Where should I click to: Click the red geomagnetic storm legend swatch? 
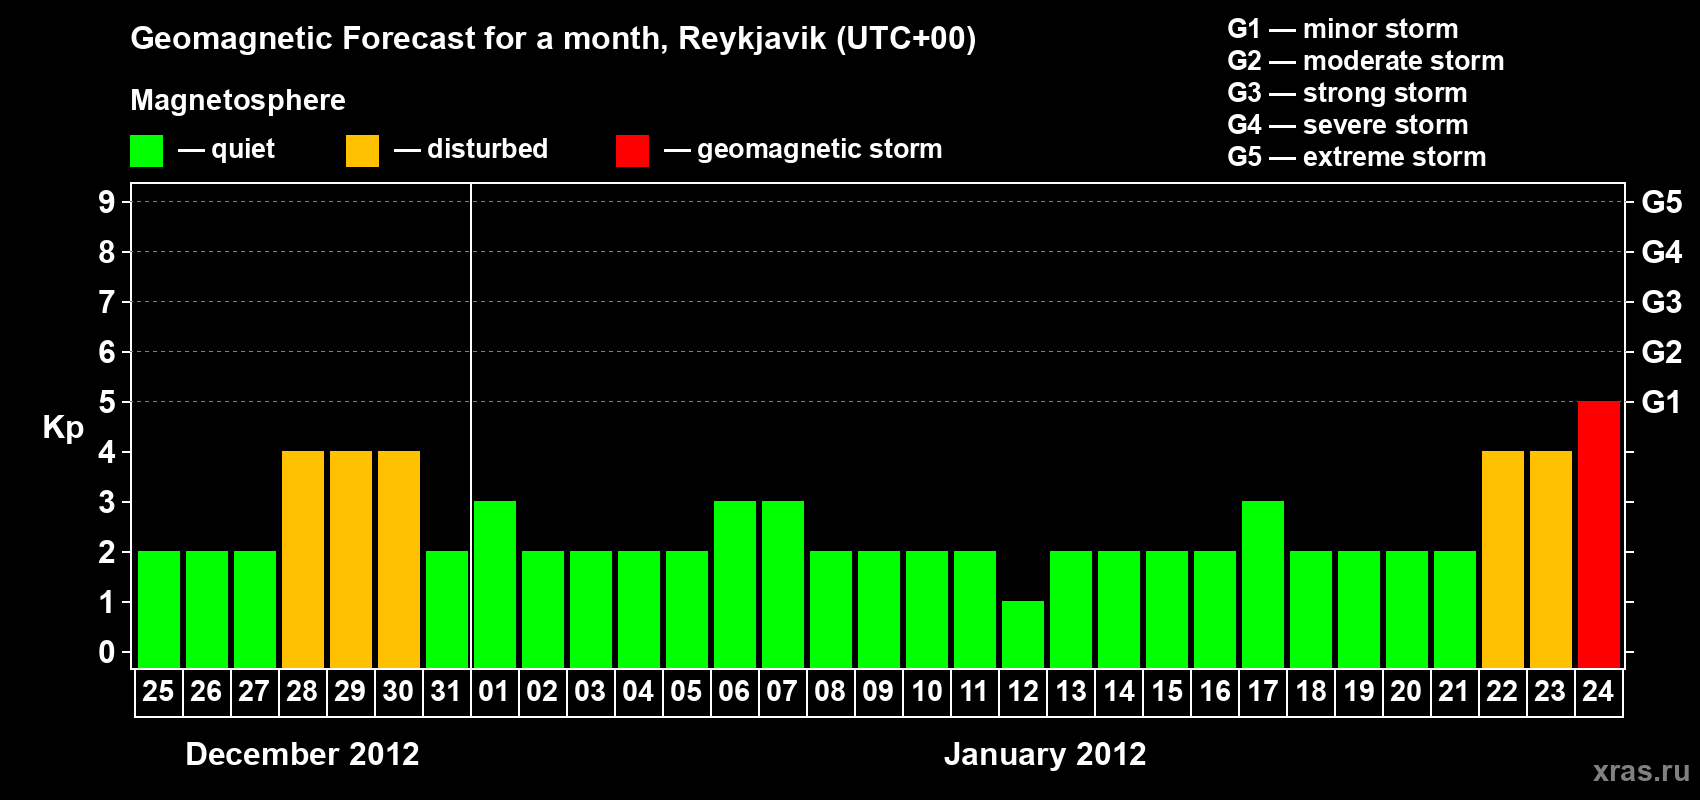(632, 151)
